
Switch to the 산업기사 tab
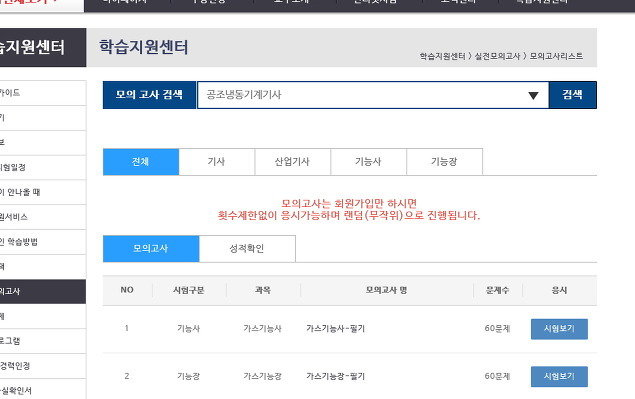click(x=292, y=162)
